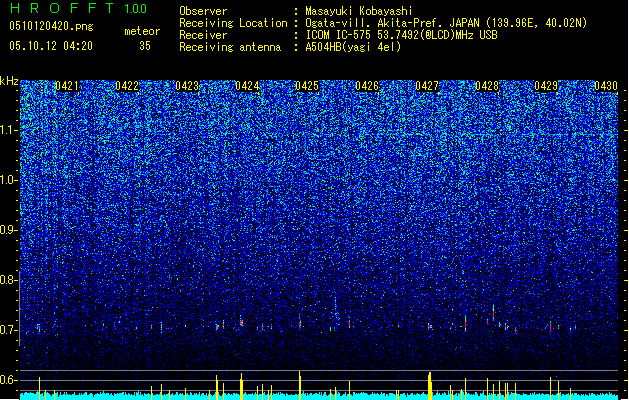629x400 pixels.
Task: Select the filename 0510120420.png
Action: 51,26
